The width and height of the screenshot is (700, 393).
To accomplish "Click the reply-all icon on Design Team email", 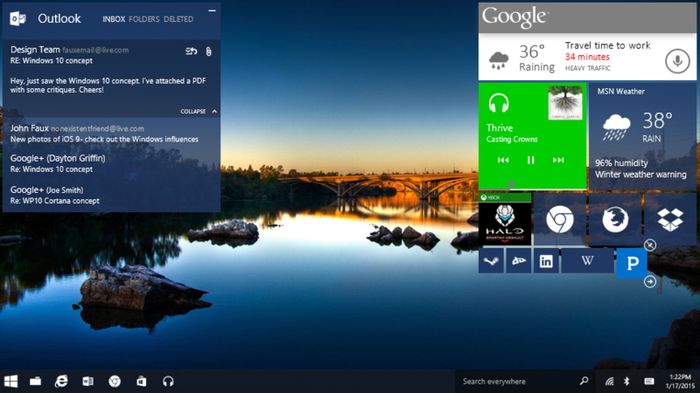I will (191, 51).
